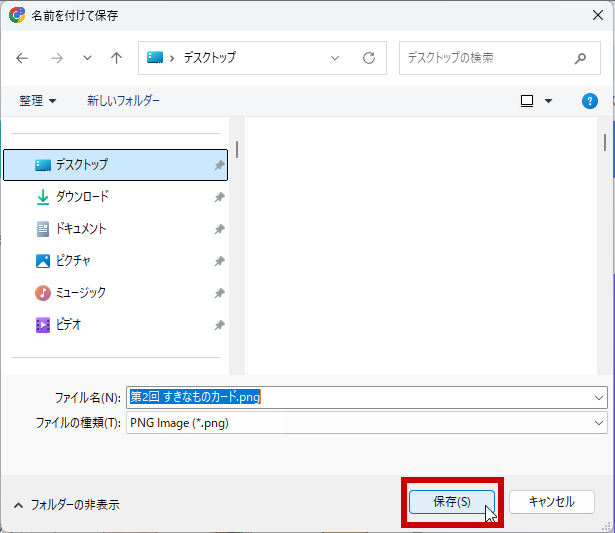This screenshot has height=533, width=615.
Task: Close the 名前を付けて保存 dialog
Action: coord(598,15)
